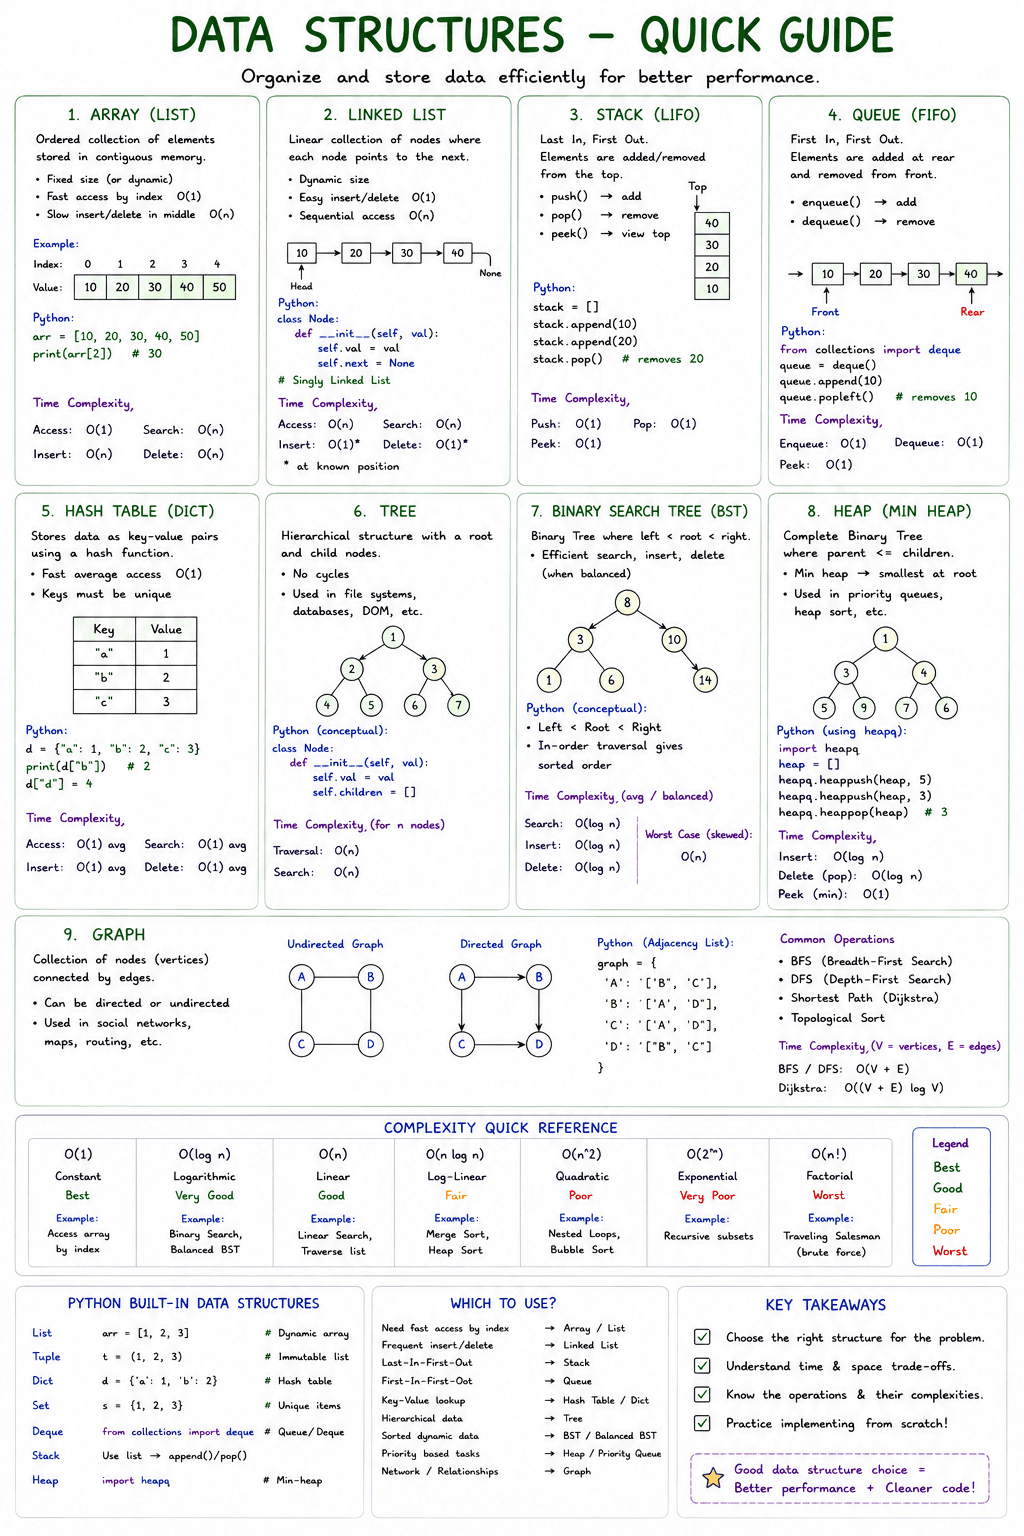
Task: Click "Topological Sort" under Common Operations
Action: pyautogui.click(x=838, y=1018)
